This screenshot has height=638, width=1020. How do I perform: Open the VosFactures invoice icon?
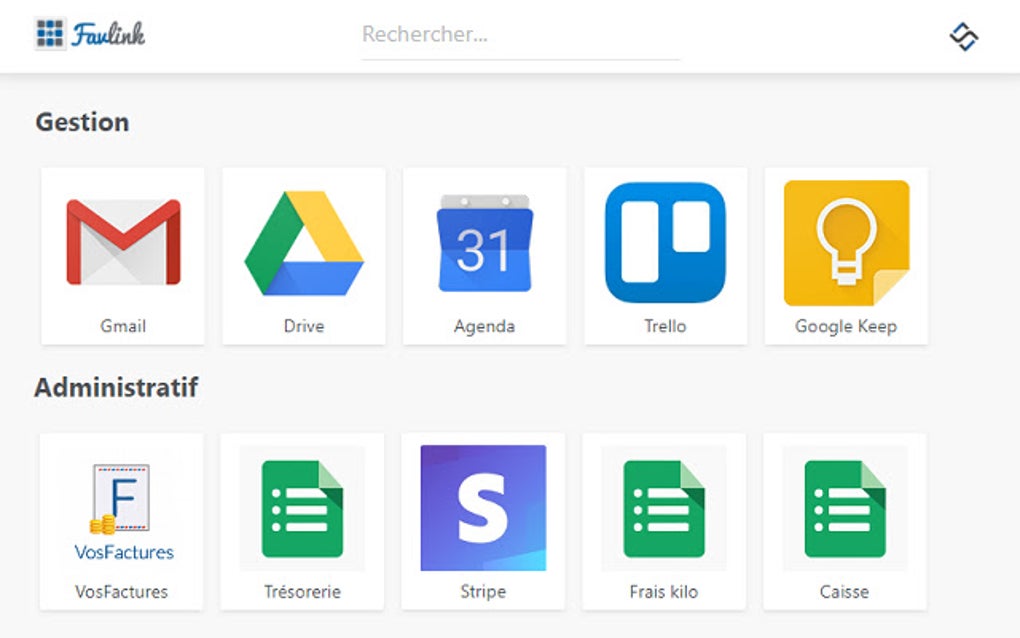tap(124, 512)
